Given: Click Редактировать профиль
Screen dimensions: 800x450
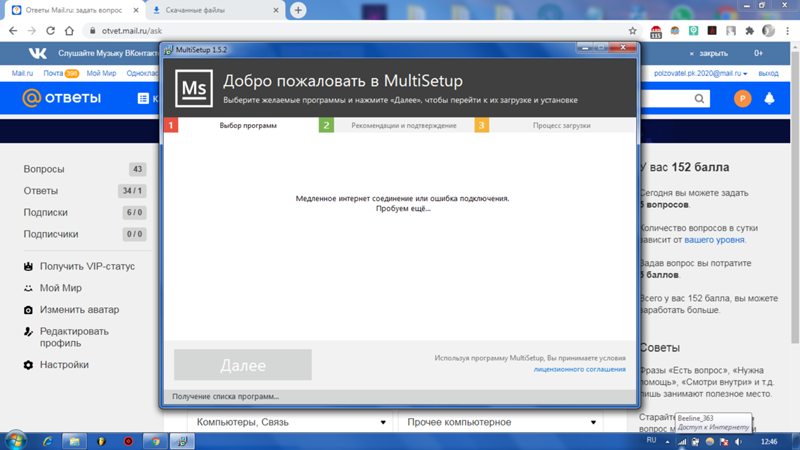Looking at the screenshot, I should point(66,337).
